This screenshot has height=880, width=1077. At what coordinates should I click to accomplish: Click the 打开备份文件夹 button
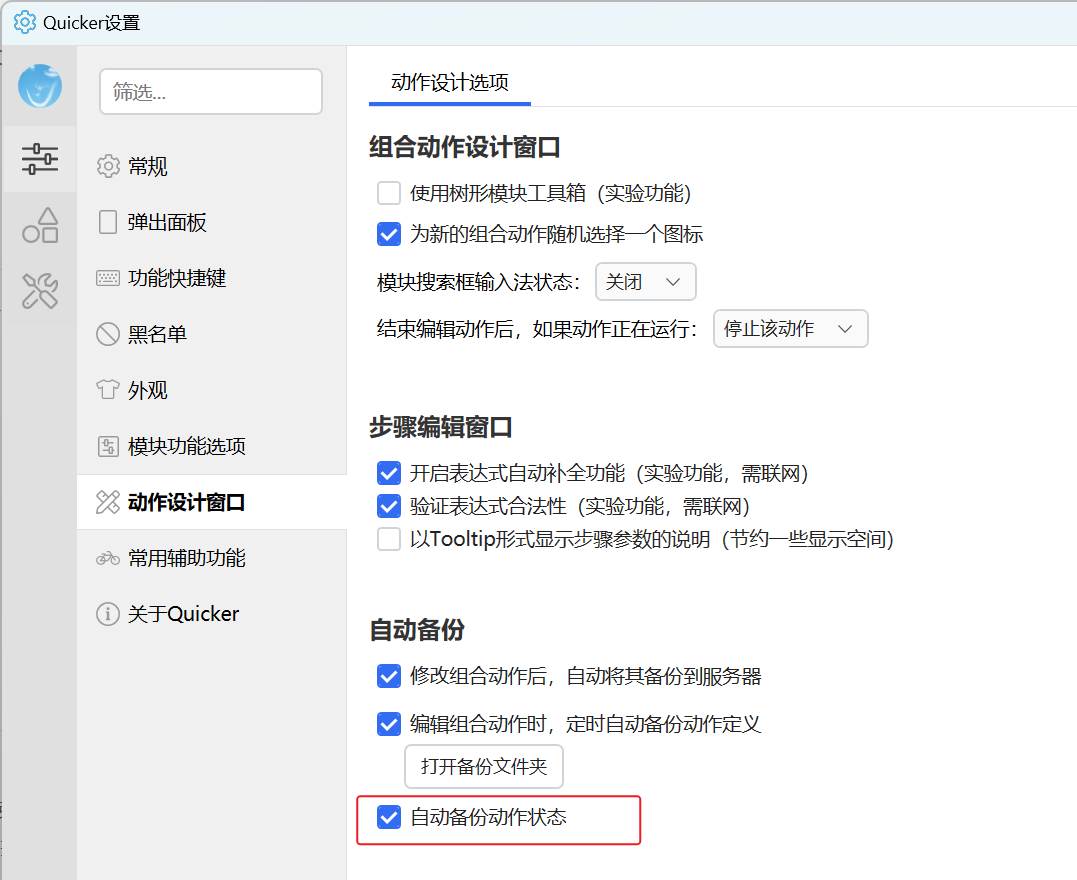(484, 767)
